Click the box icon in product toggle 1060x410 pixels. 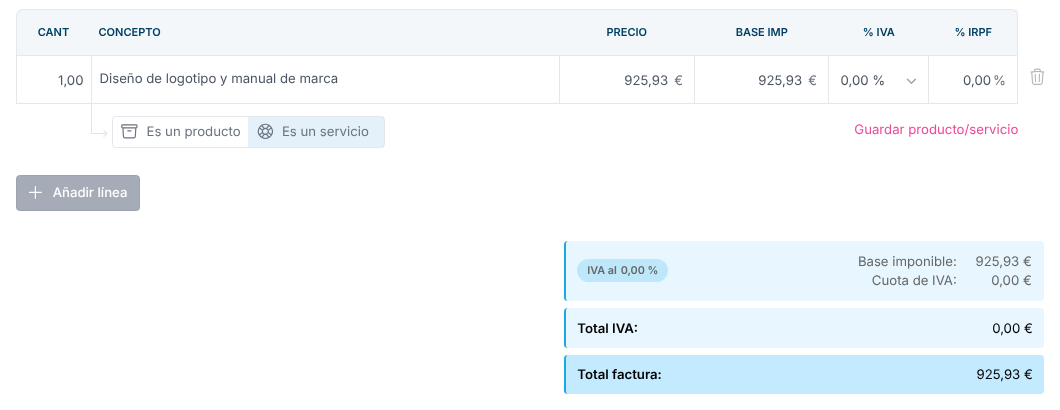pyautogui.click(x=129, y=131)
